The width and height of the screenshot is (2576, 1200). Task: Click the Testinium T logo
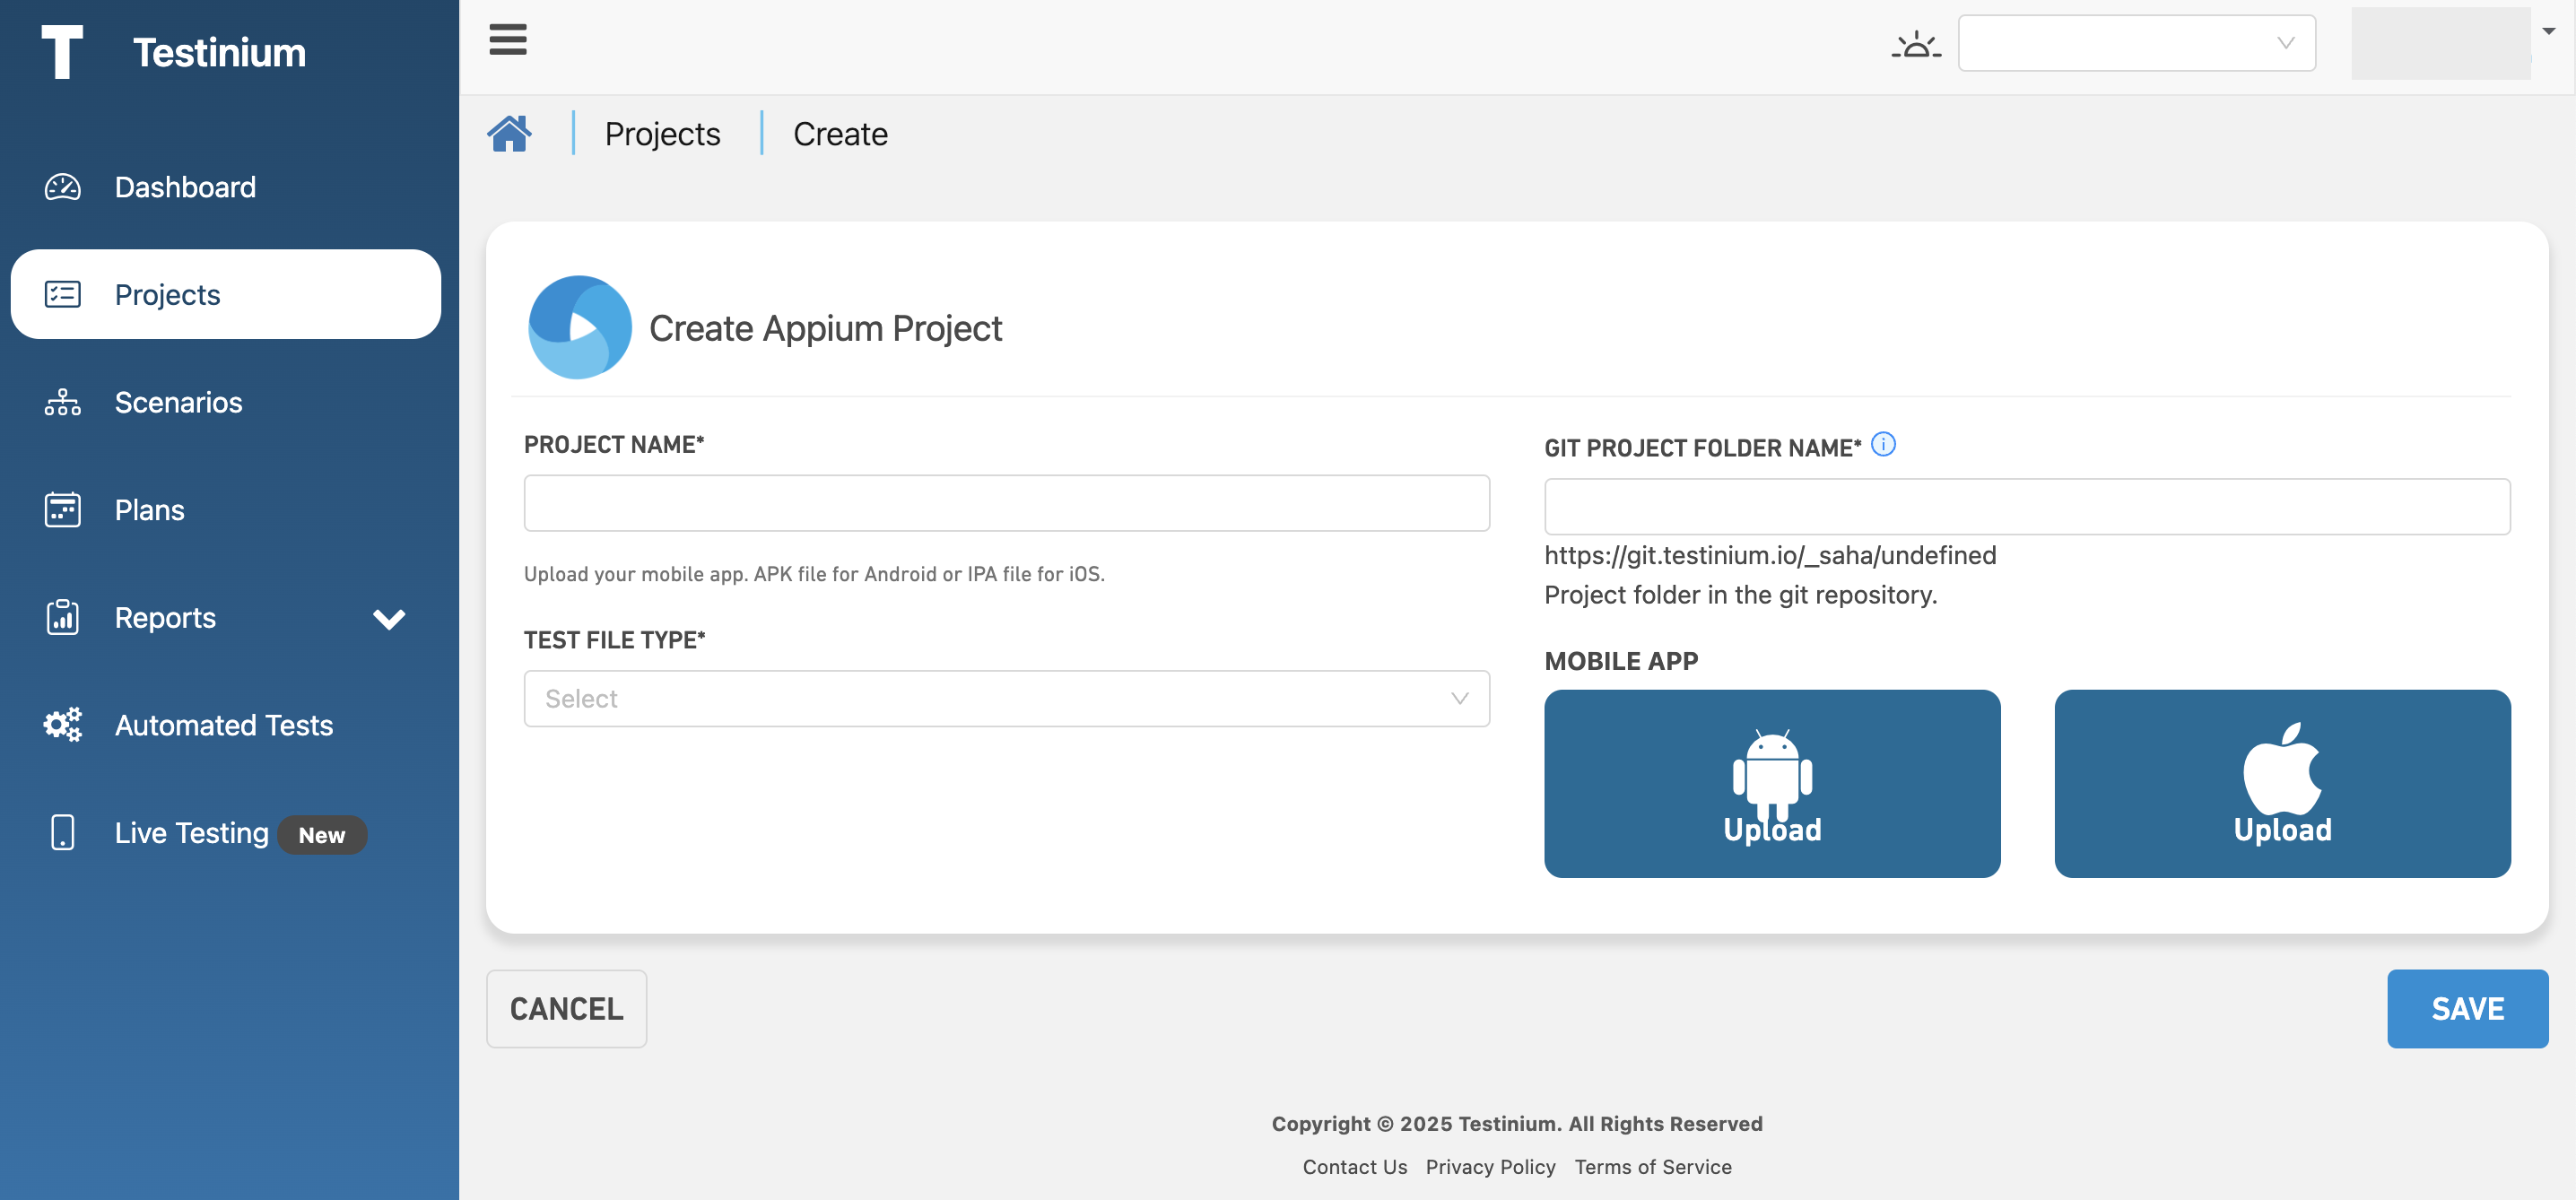tap(62, 51)
